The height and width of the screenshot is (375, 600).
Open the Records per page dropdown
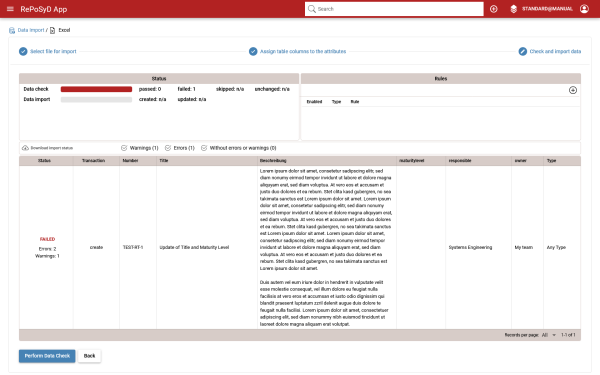[x=548, y=335]
